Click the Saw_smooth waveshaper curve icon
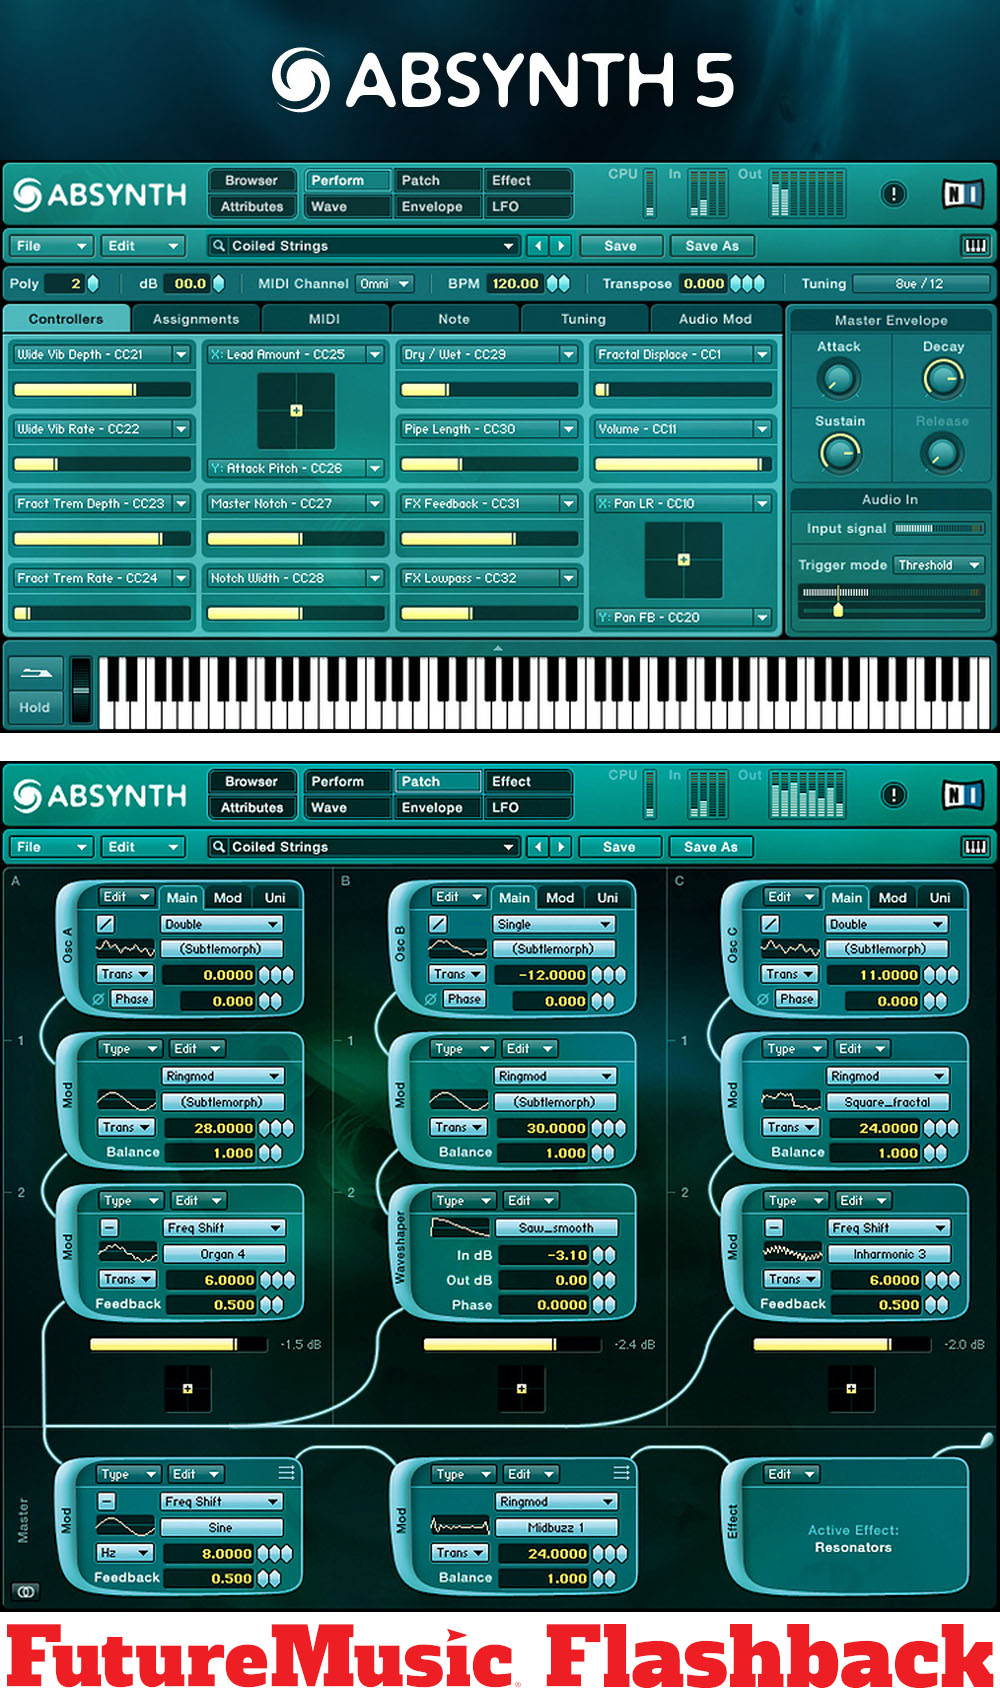The height and width of the screenshot is (1700, 1000). pyautogui.click(x=460, y=1228)
